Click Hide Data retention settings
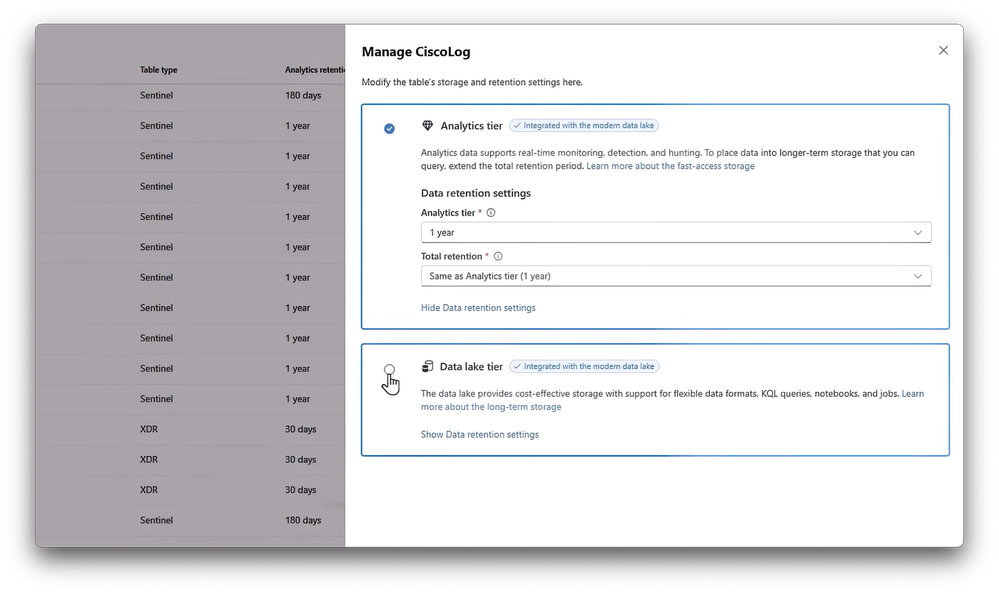The width and height of the screenshot is (999, 594). point(478,308)
